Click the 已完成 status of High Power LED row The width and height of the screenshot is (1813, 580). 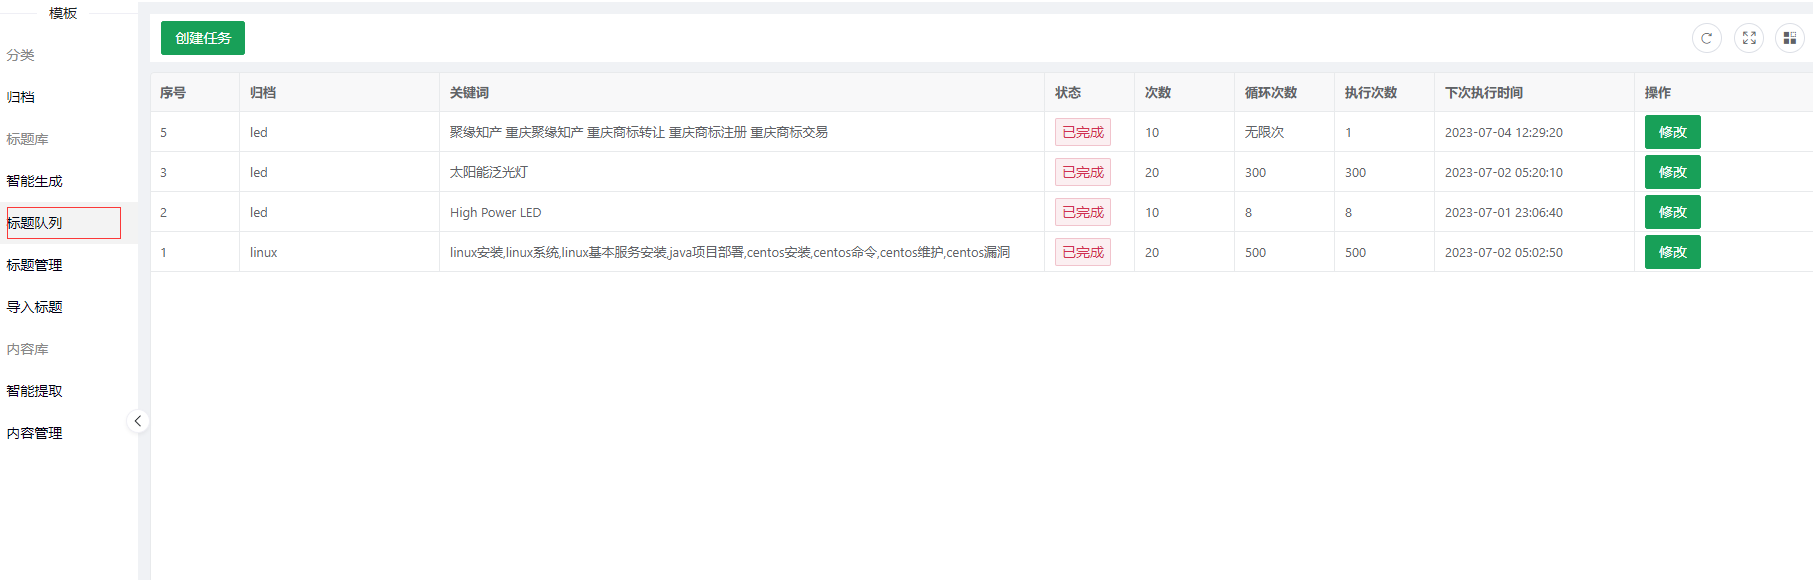point(1083,212)
